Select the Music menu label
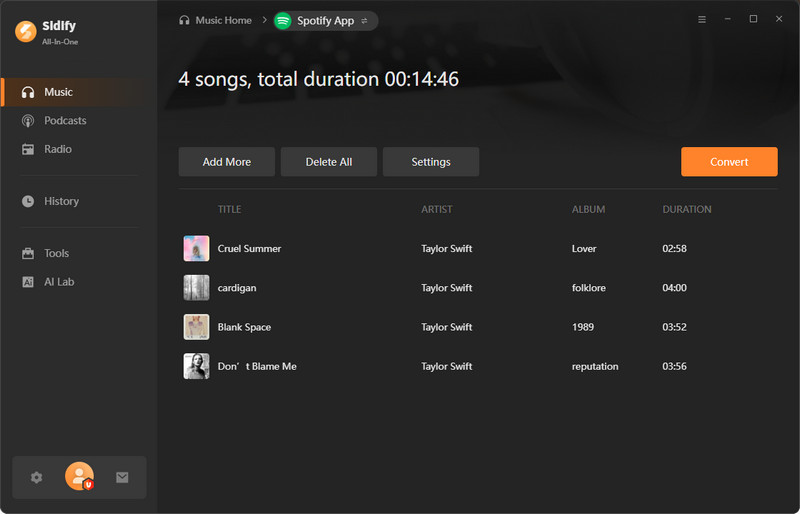The height and width of the screenshot is (514, 800). tap(58, 92)
